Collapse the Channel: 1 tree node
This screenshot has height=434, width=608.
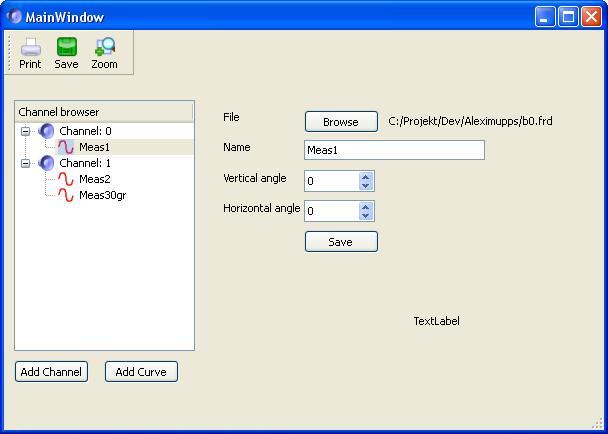point(26,163)
